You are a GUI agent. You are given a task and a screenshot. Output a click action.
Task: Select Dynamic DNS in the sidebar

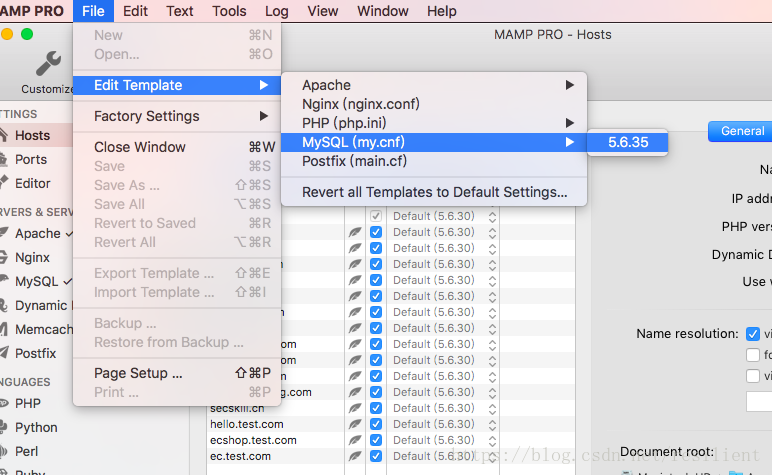point(44,305)
